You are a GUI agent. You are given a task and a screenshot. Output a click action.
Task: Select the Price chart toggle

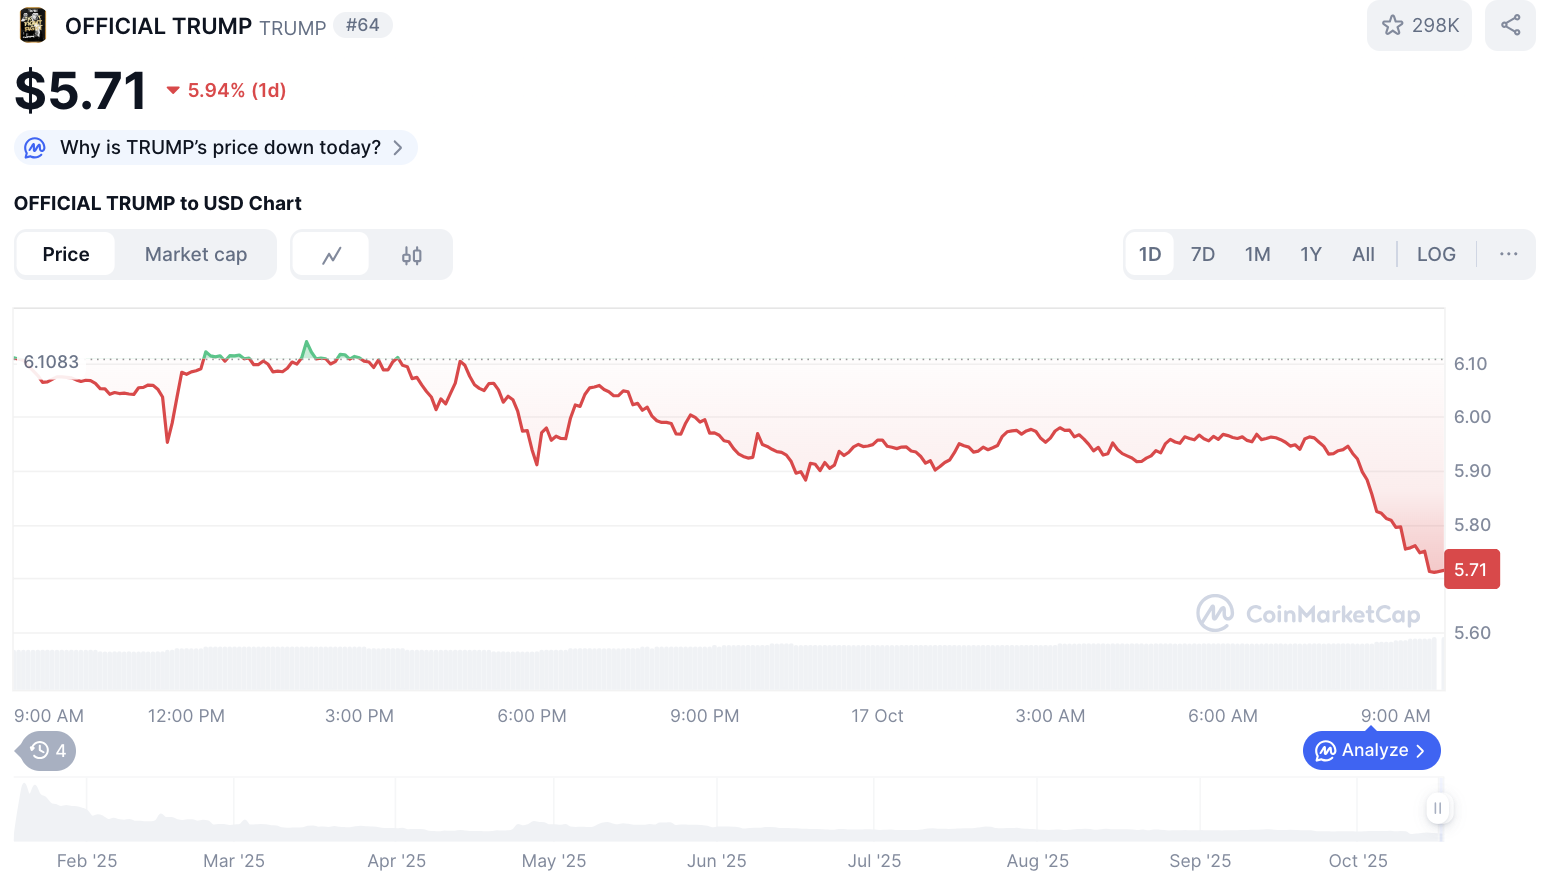pyautogui.click(x=66, y=254)
